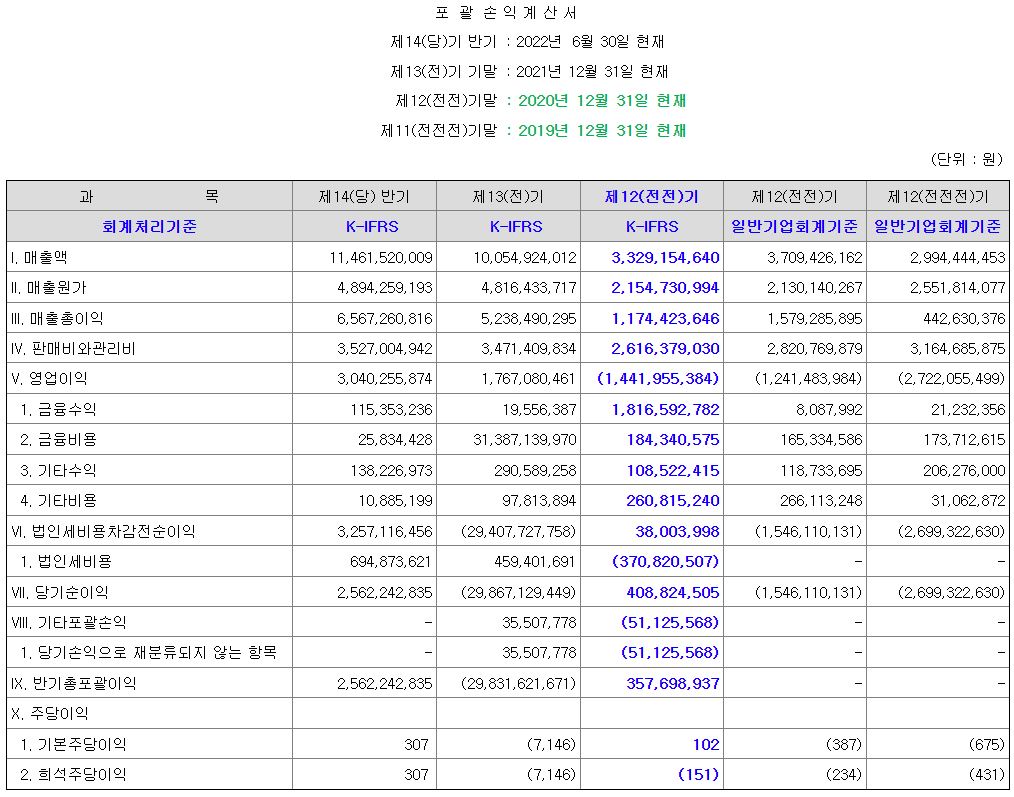
Task: Select the 영업이익 value 3,040,255,874
Action: [385, 378]
